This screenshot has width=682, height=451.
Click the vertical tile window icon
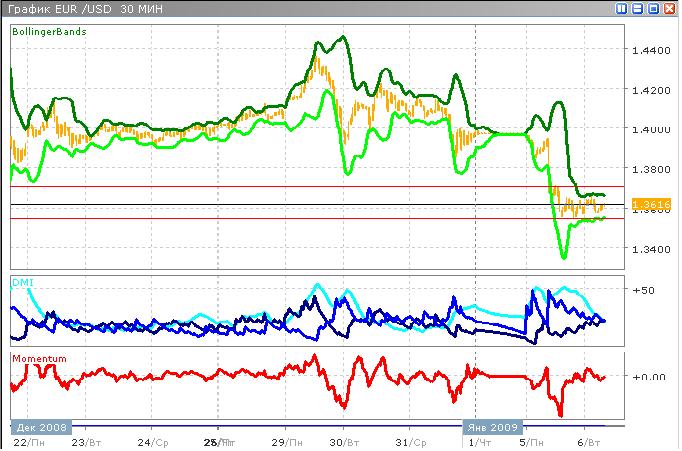621,8
